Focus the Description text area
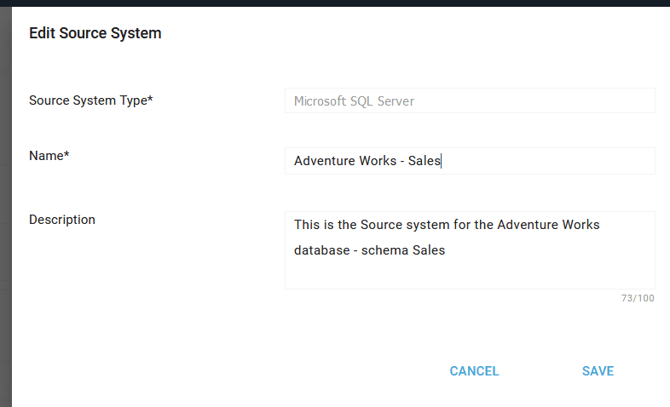670x407 pixels. [x=470, y=250]
